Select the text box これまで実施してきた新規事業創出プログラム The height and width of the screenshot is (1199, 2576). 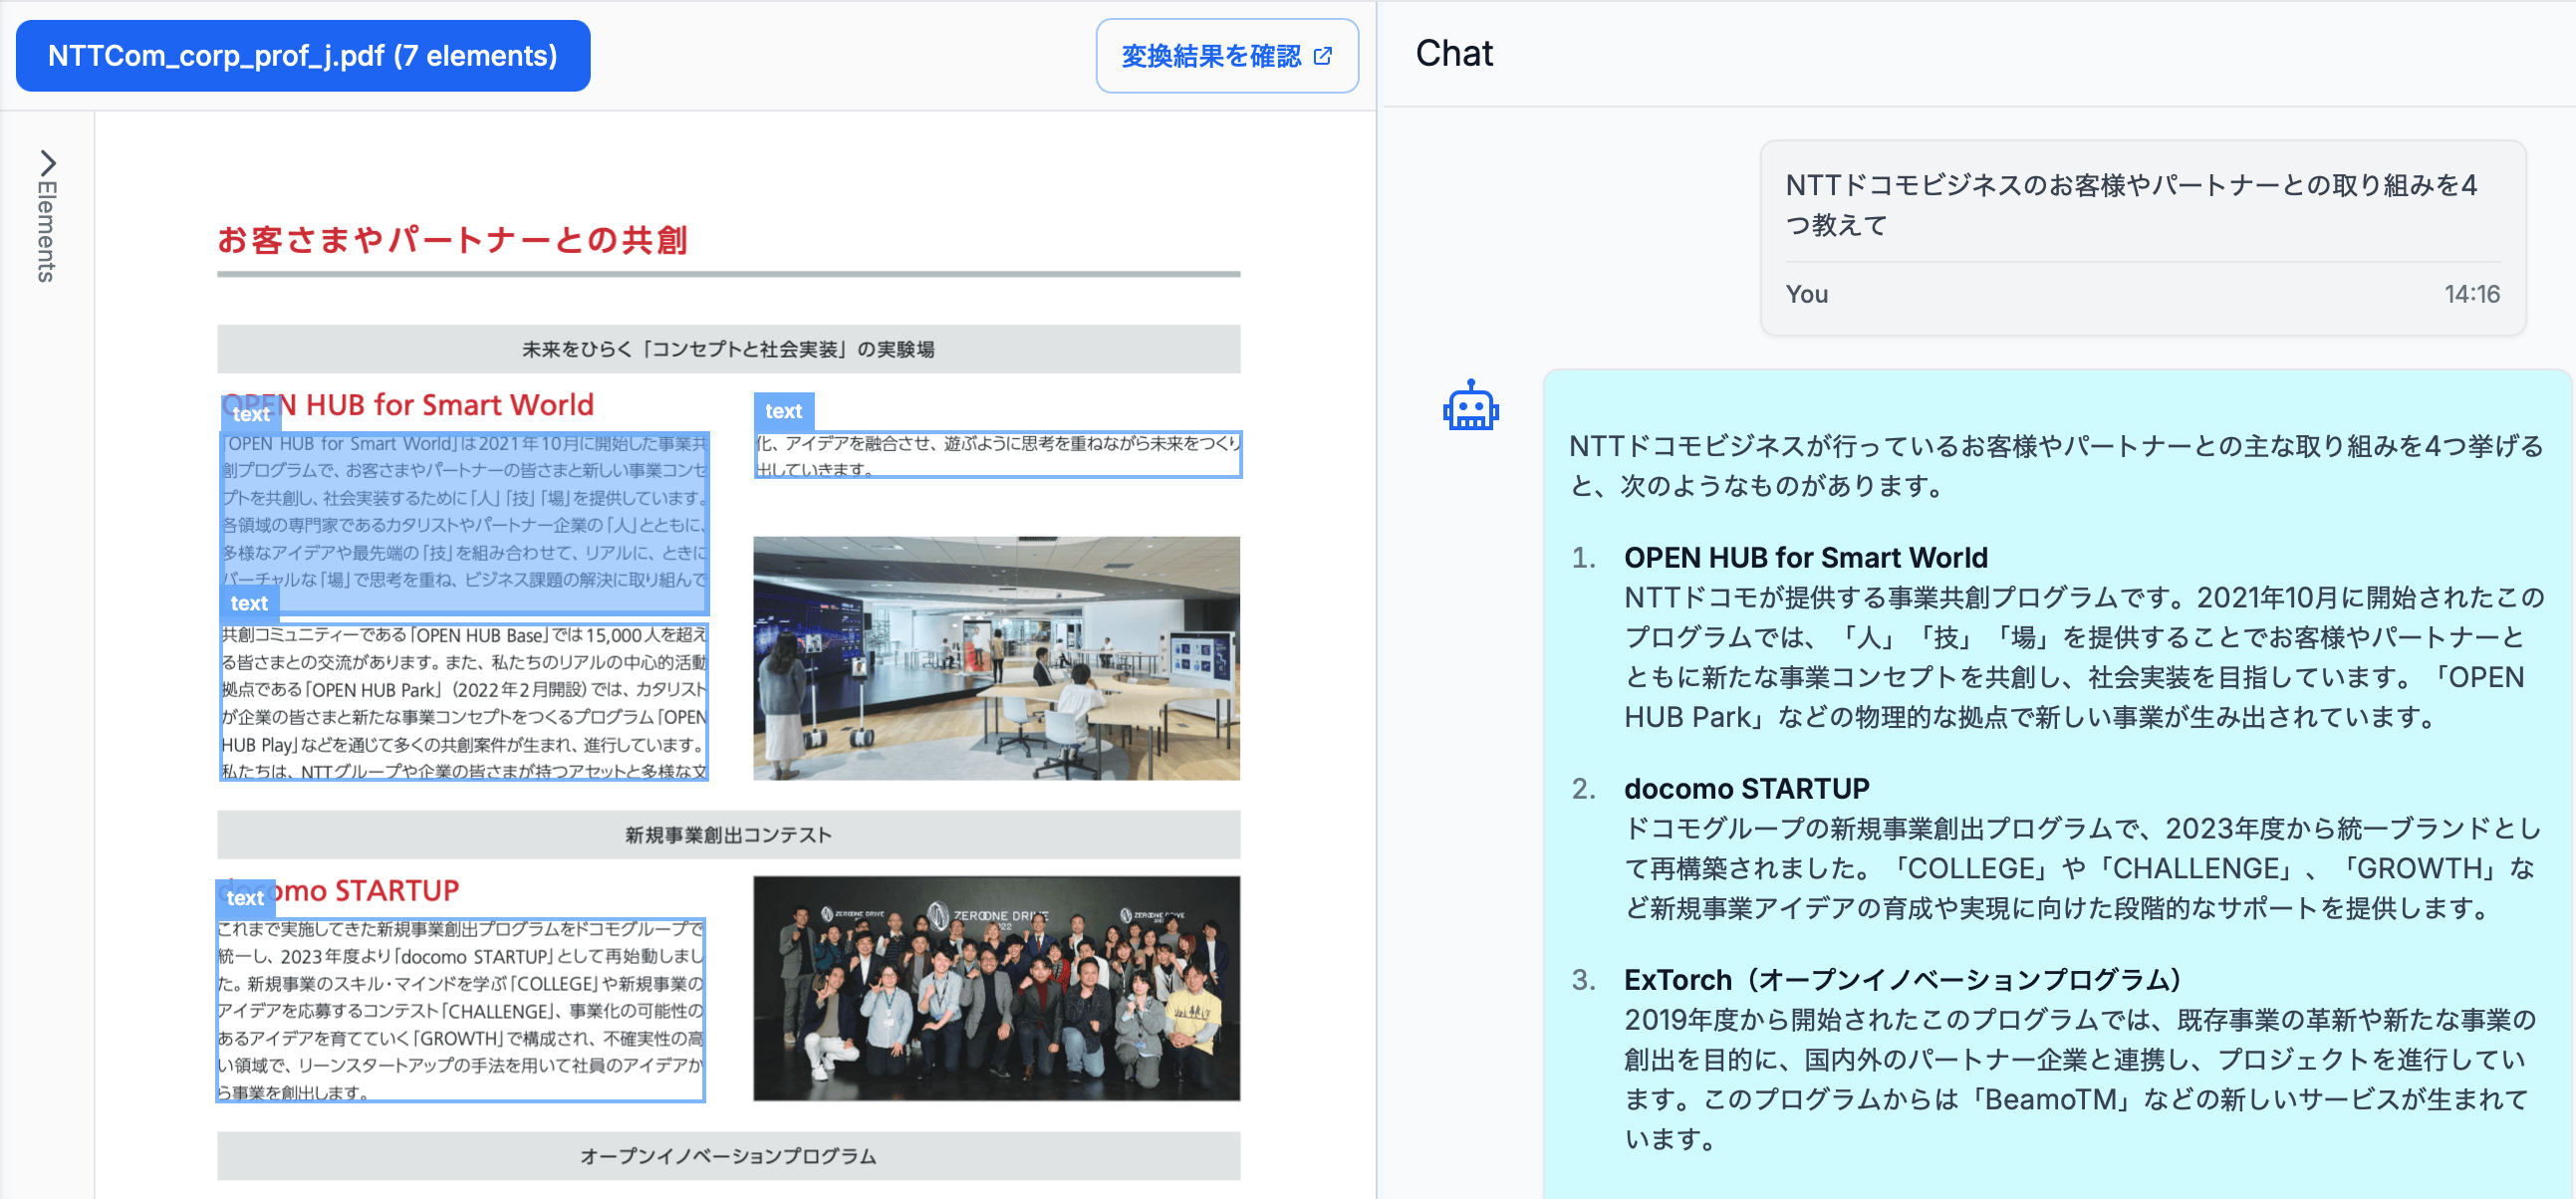click(461, 1010)
